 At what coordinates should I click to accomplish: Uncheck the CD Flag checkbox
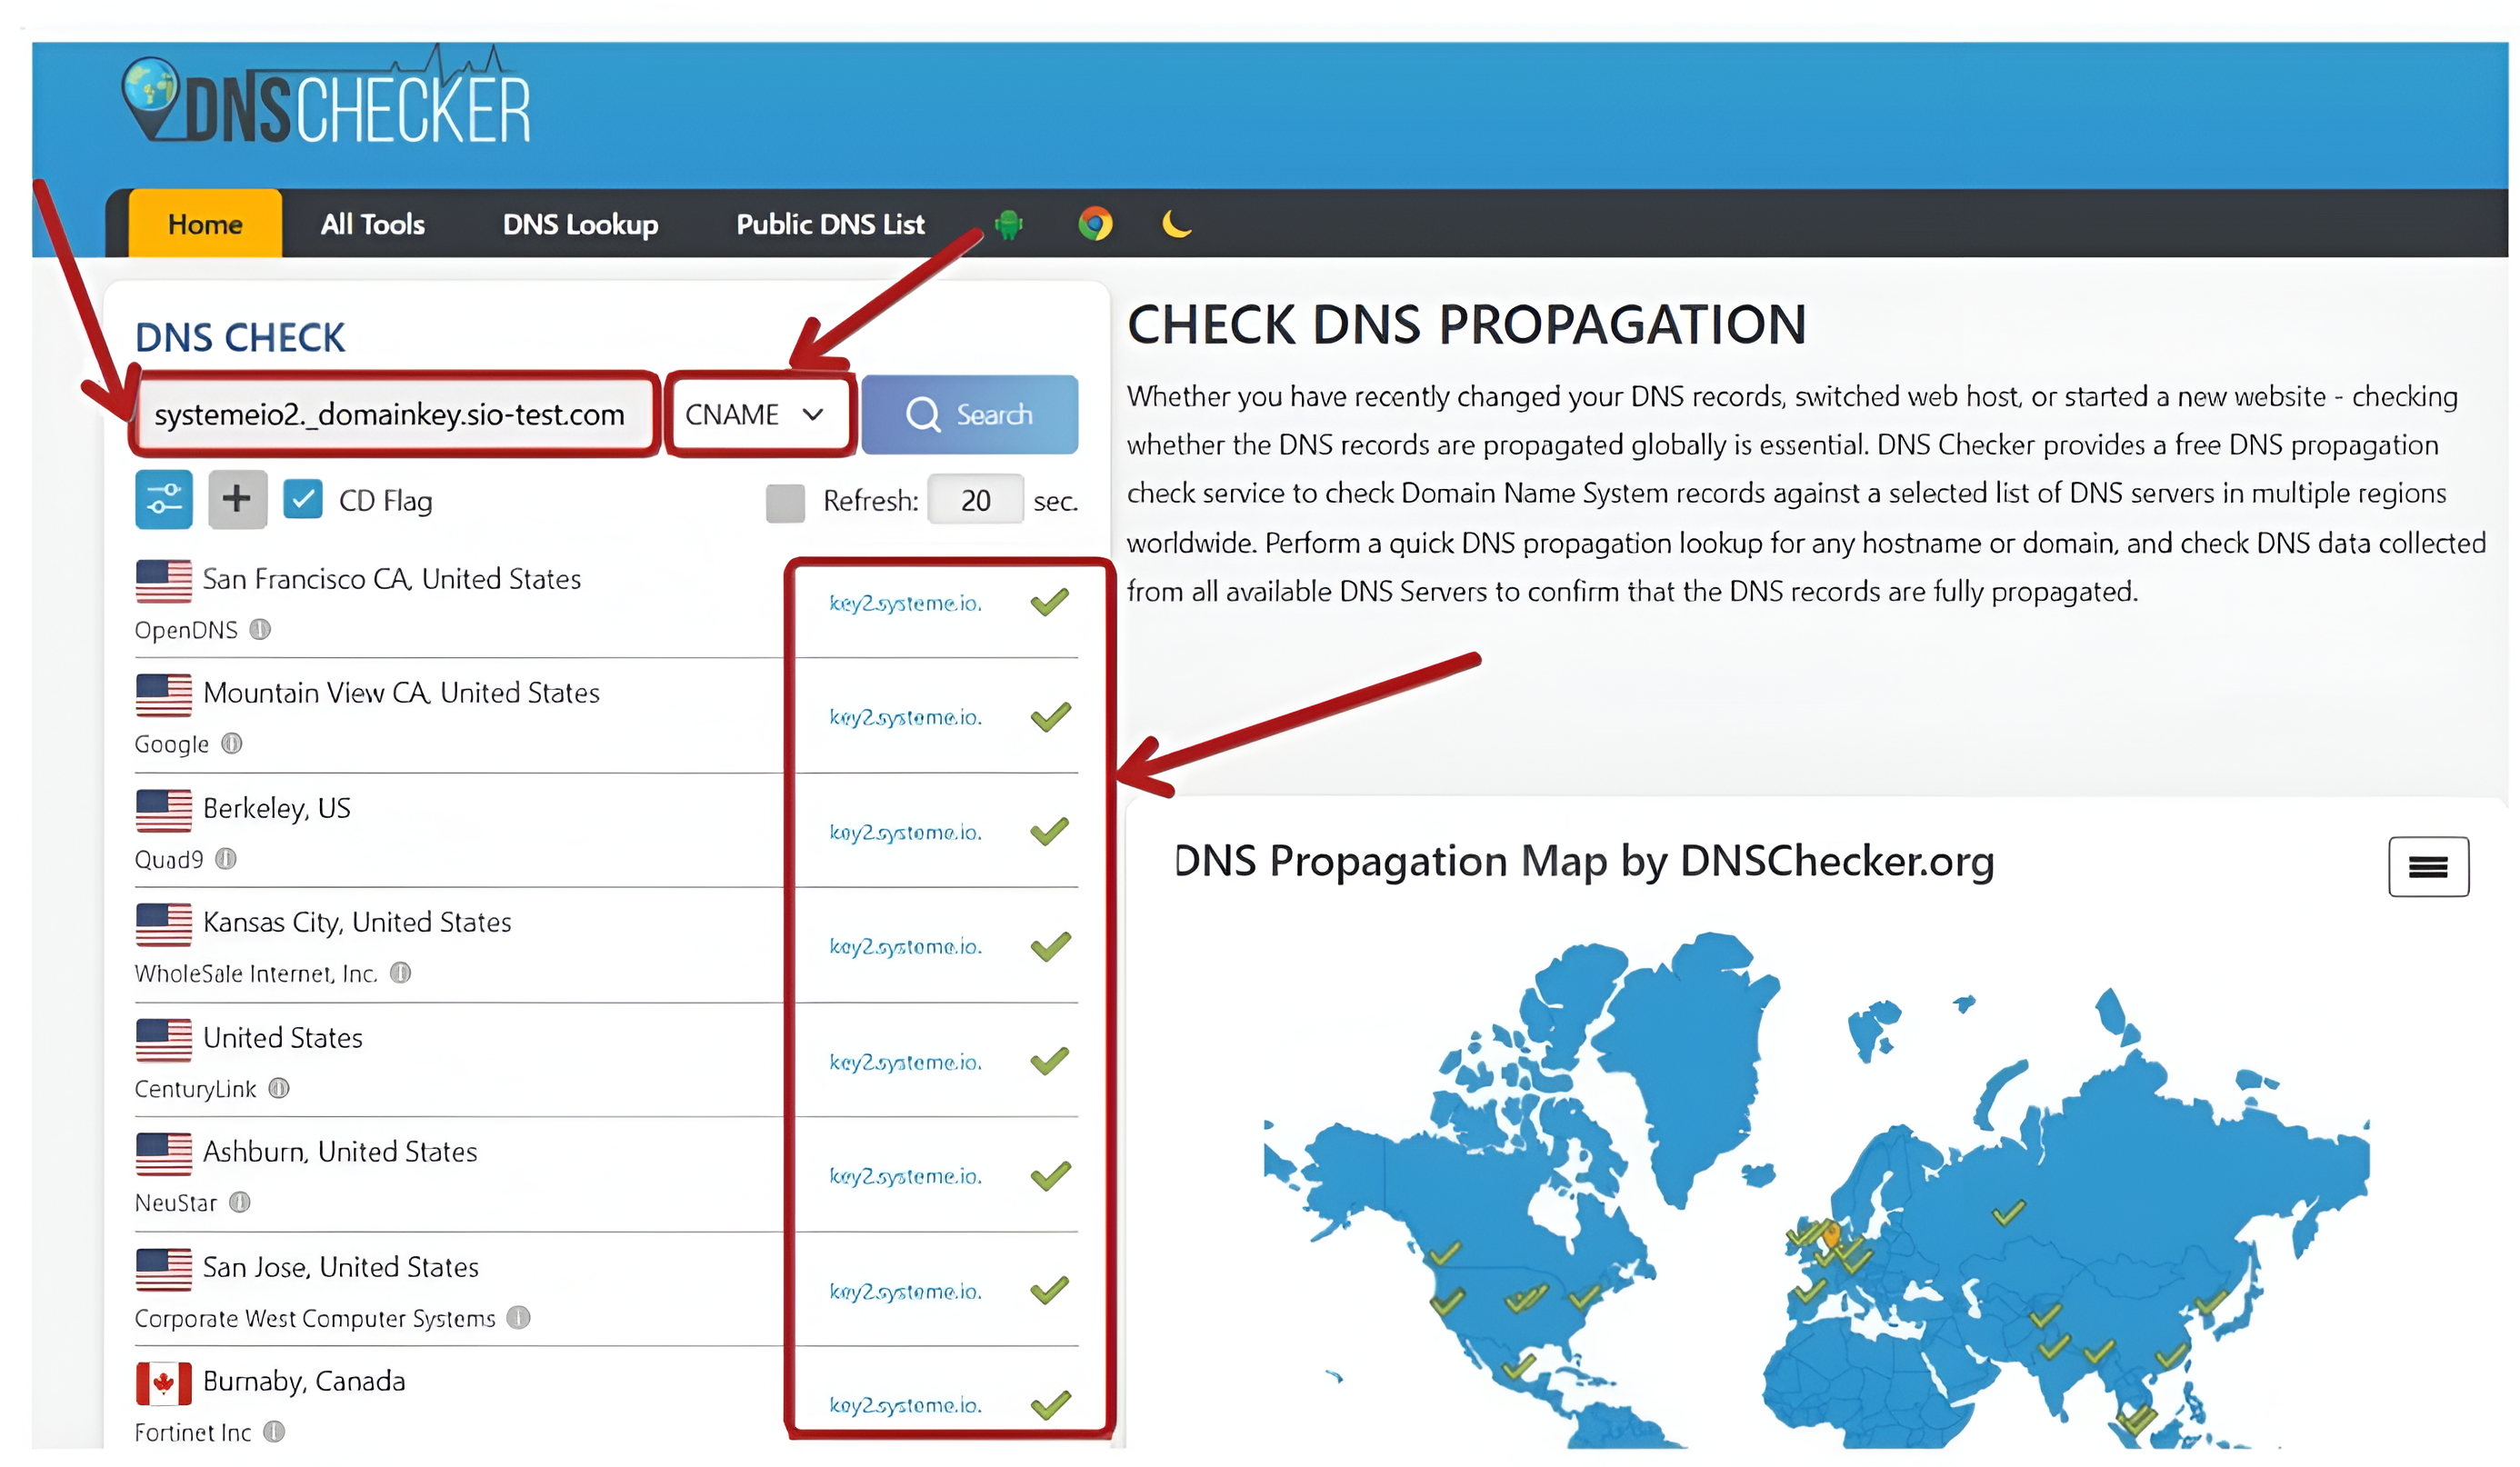[x=303, y=499]
